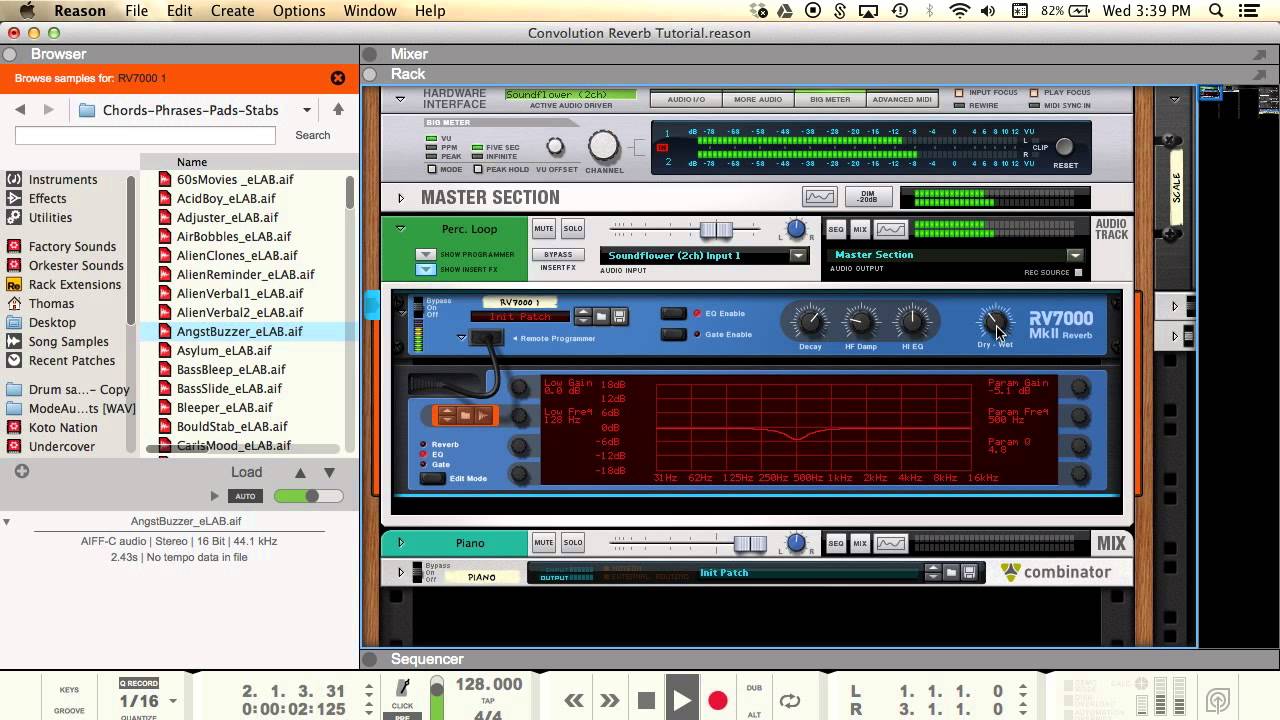
Task: Select Effects in the browser sidebar
Action: click(x=47, y=199)
